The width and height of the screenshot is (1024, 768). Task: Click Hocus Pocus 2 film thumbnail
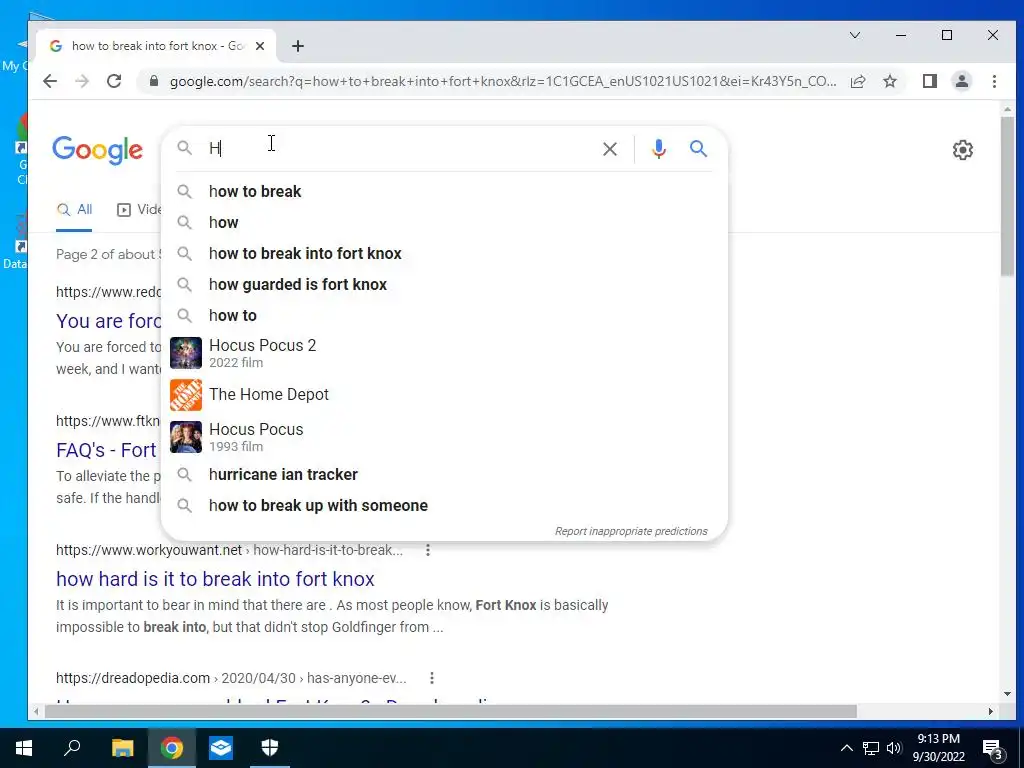tap(185, 353)
